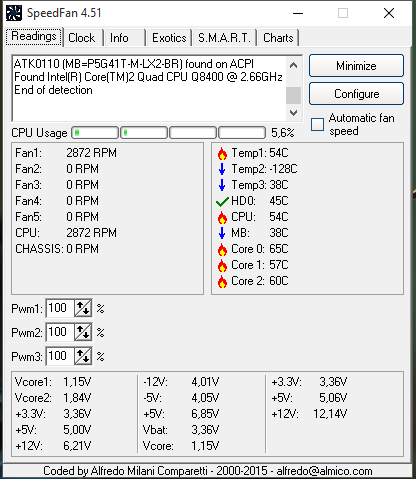Click the Pwm1 up/down stepper arrows
The image size is (416, 479).
pos(83,308)
